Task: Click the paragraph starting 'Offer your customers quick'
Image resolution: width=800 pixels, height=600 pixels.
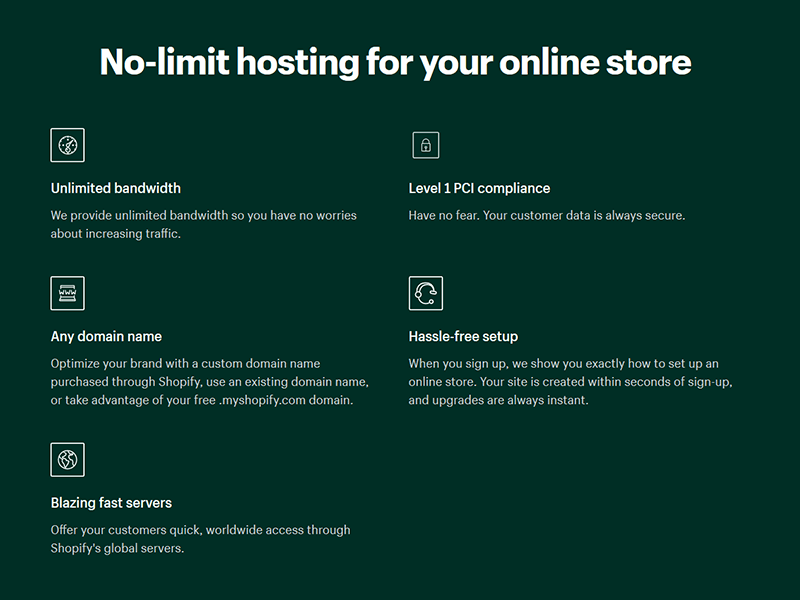Action: click(x=201, y=539)
